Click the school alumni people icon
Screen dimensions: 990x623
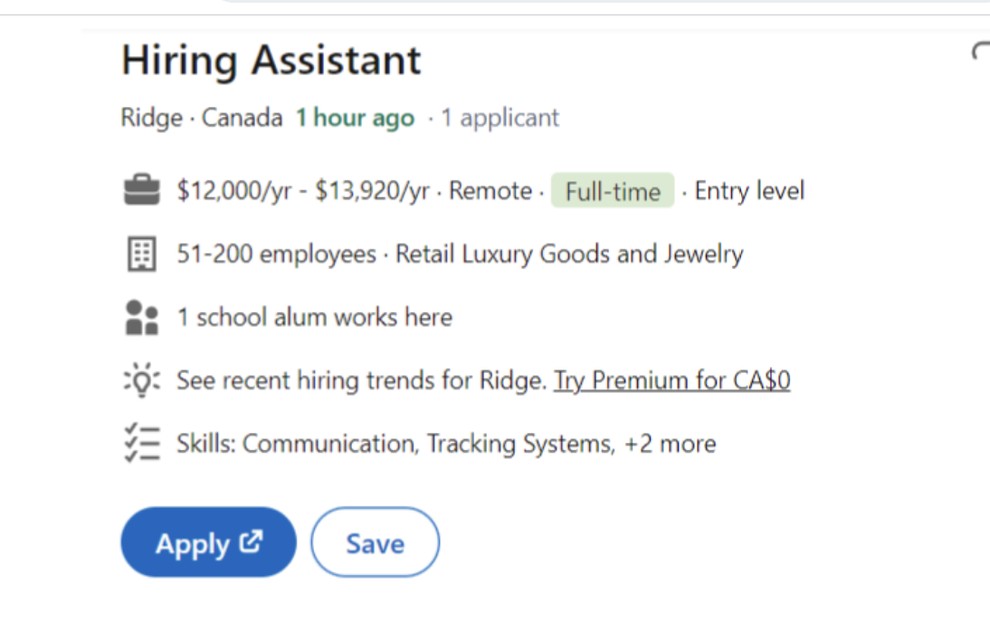point(142,316)
